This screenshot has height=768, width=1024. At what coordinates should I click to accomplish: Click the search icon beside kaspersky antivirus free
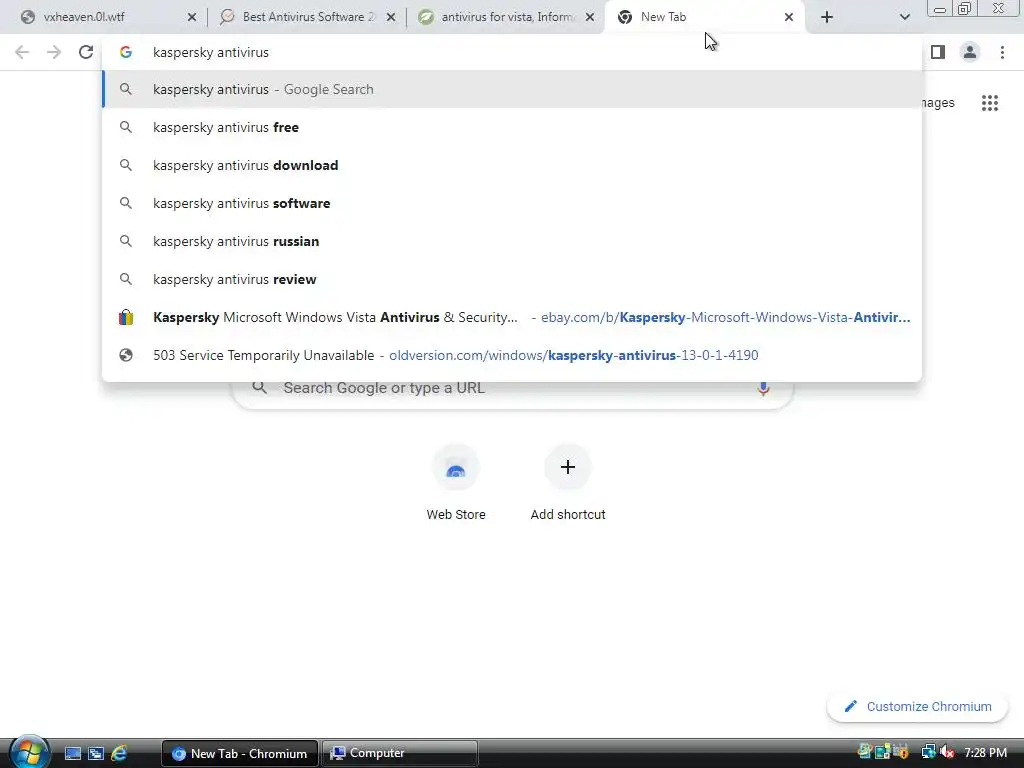(126, 127)
